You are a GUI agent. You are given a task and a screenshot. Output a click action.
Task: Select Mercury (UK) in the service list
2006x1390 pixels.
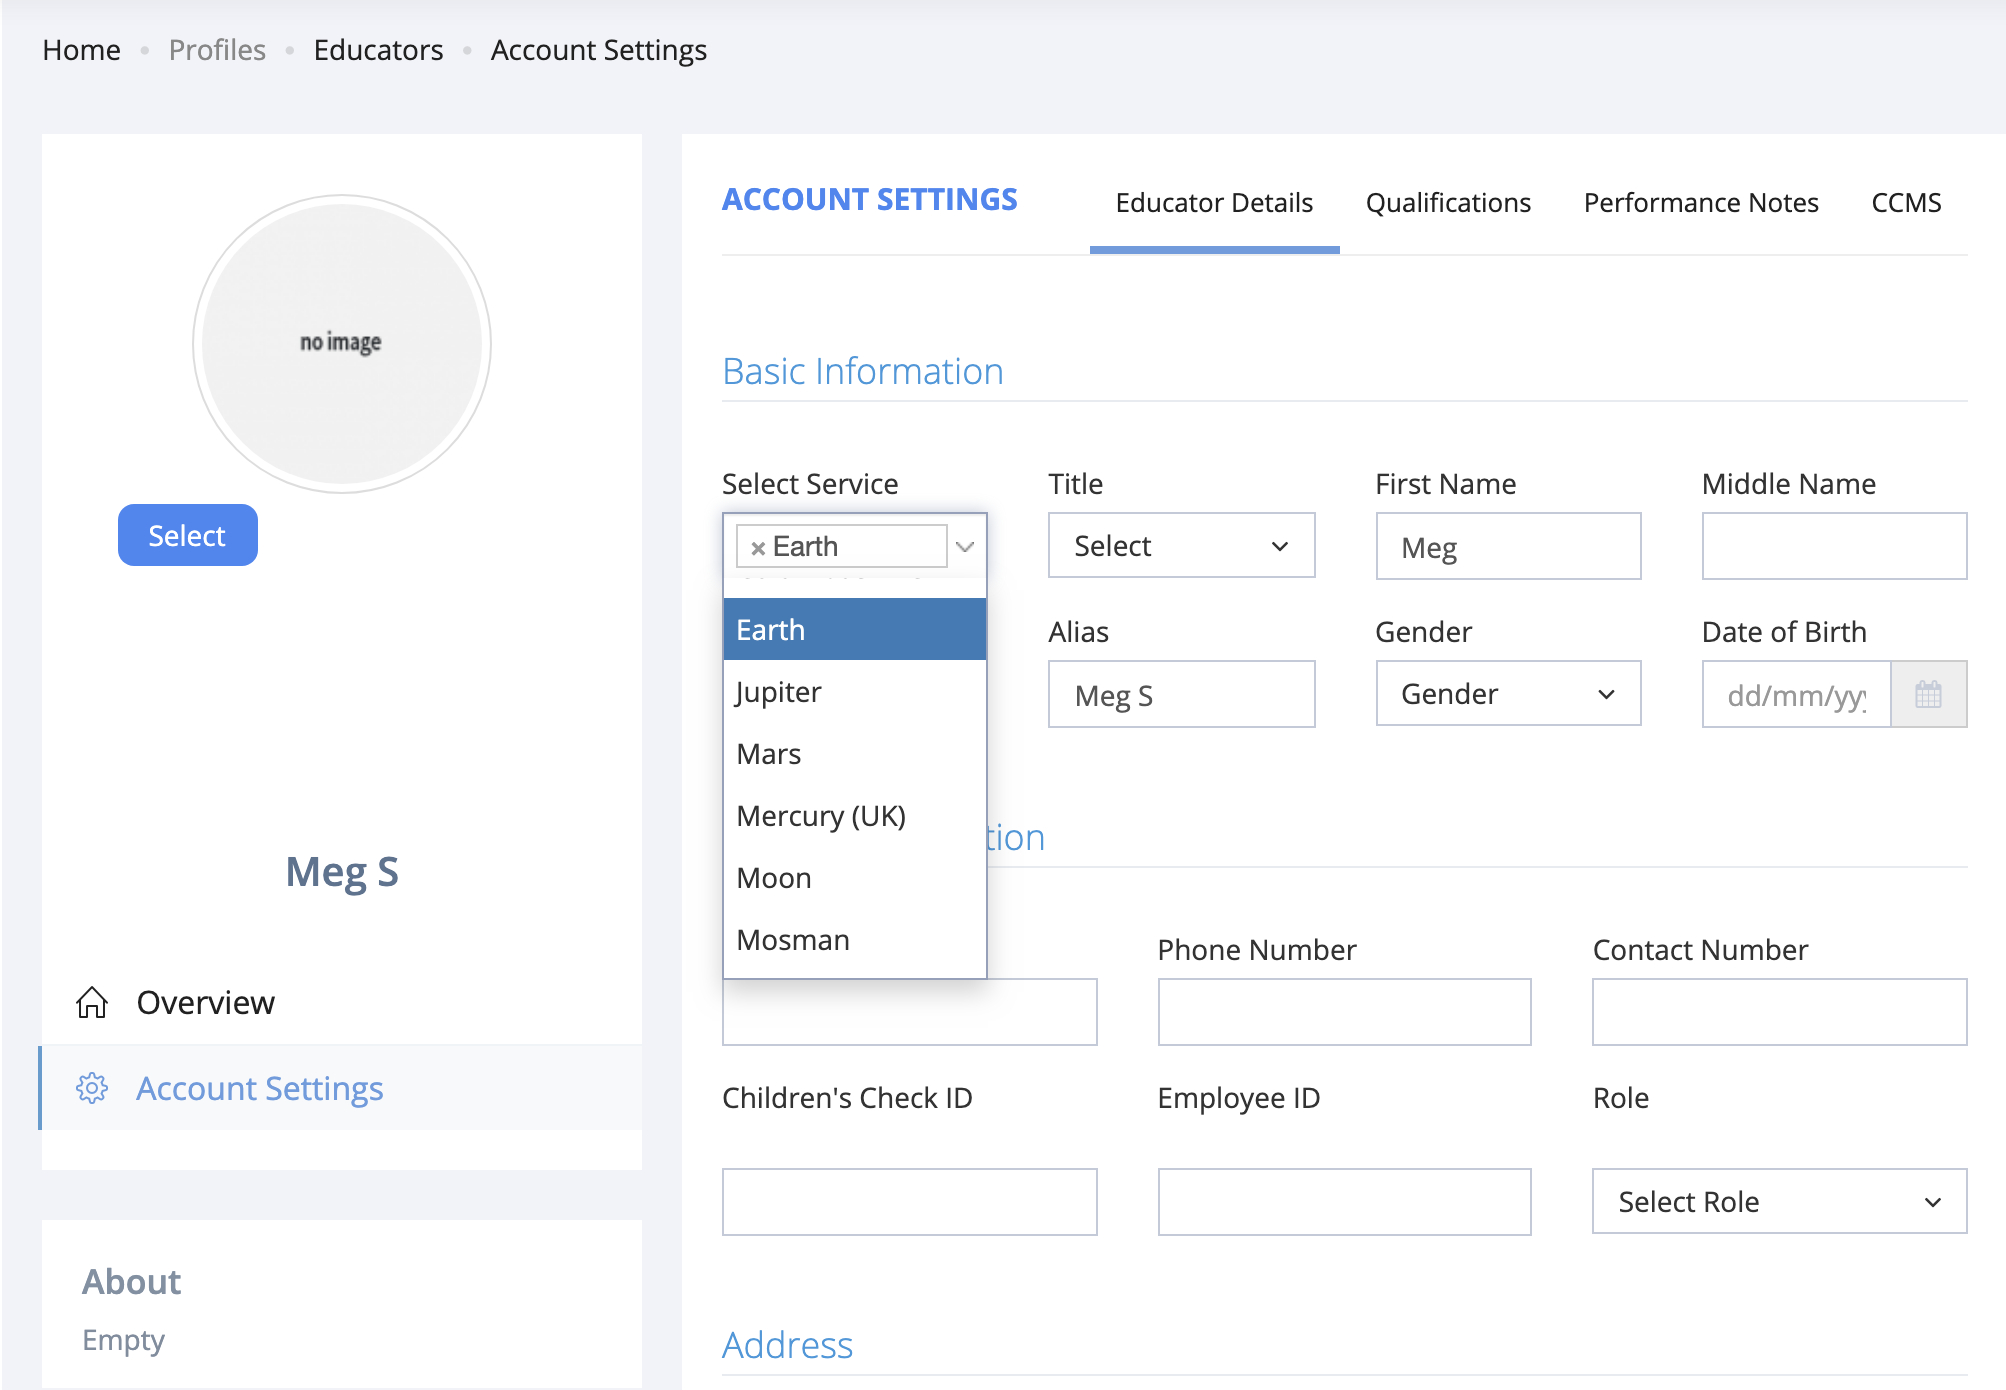tap(820, 816)
